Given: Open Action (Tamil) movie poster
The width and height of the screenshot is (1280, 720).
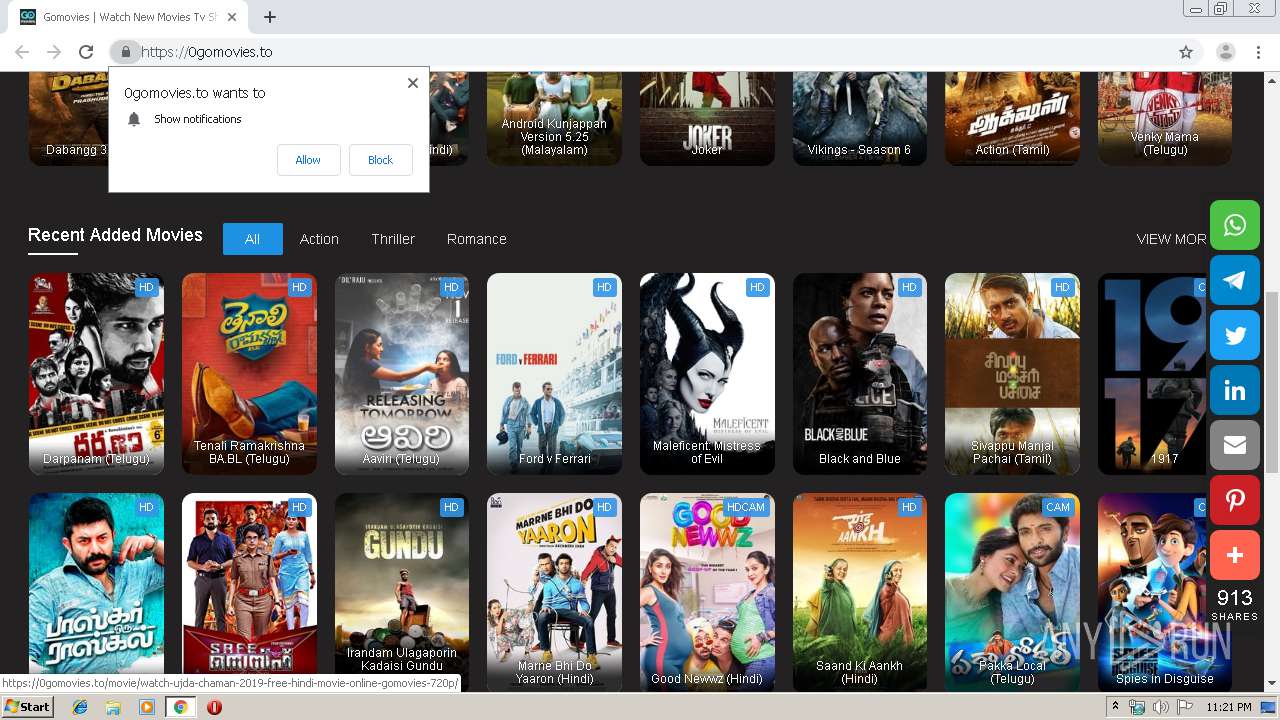Looking at the screenshot, I should pyautogui.click(x=1012, y=119).
